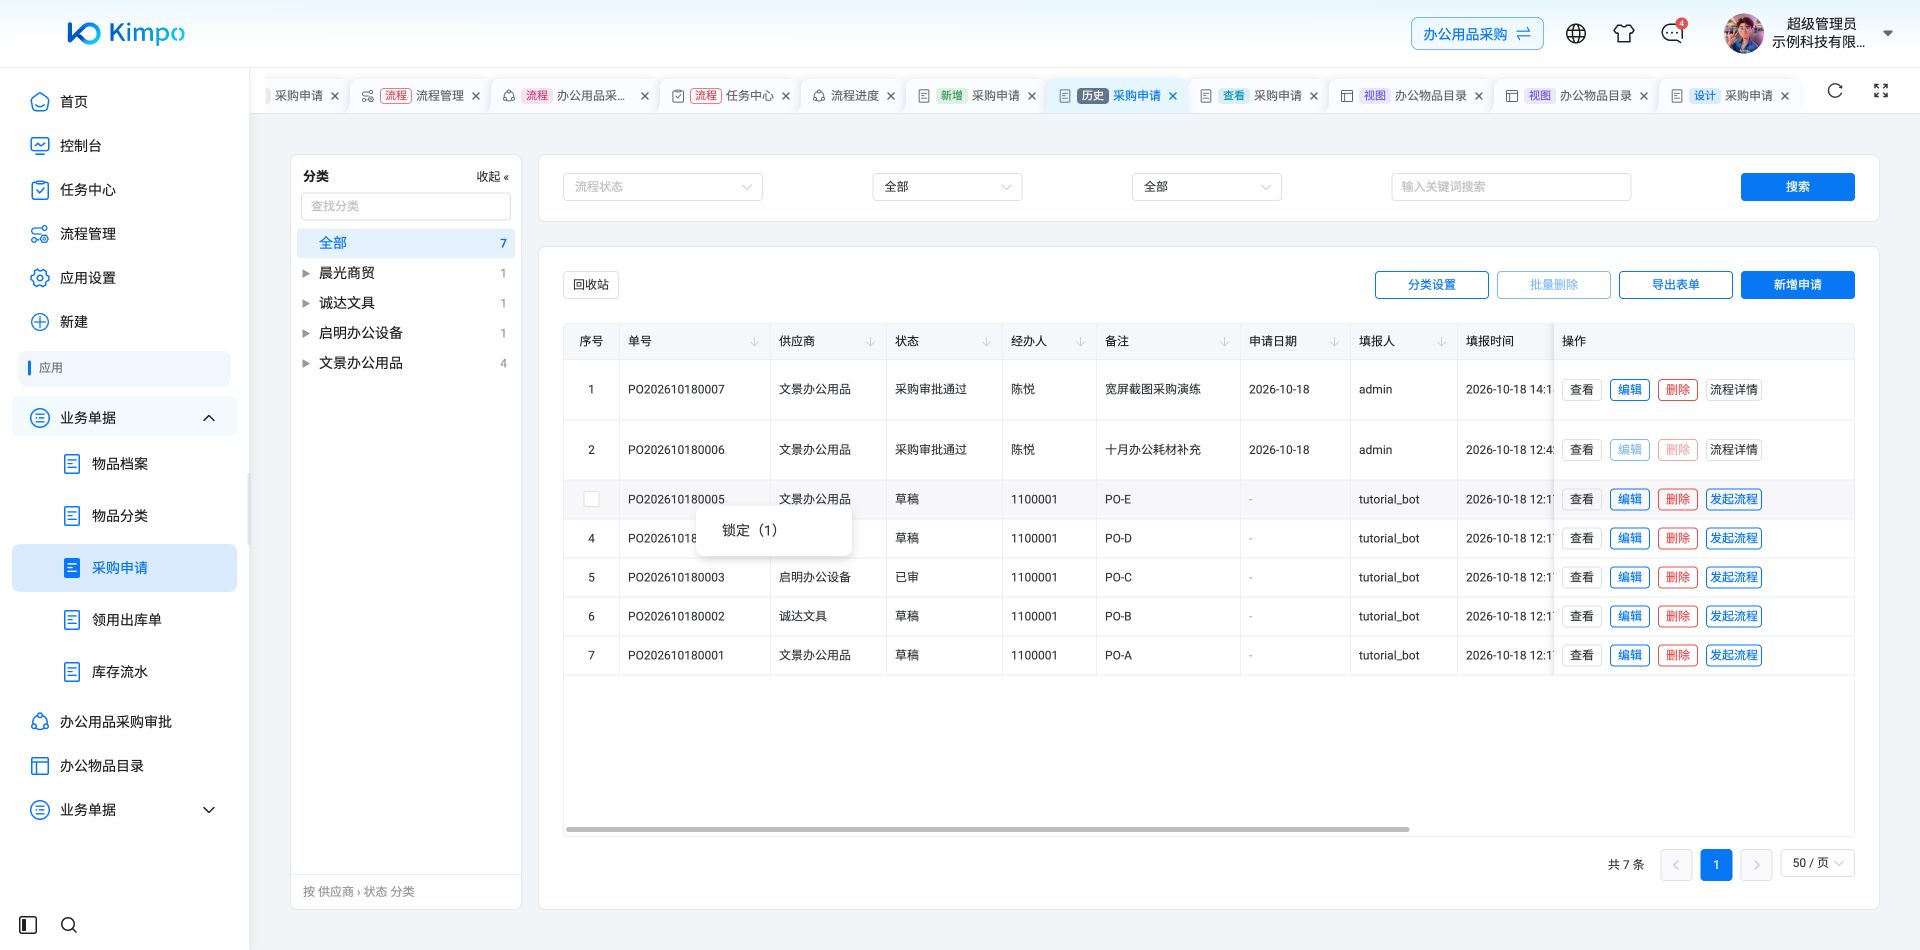Open 流程详情 for PO202610180007
The height and width of the screenshot is (950, 1920).
(x=1733, y=390)
